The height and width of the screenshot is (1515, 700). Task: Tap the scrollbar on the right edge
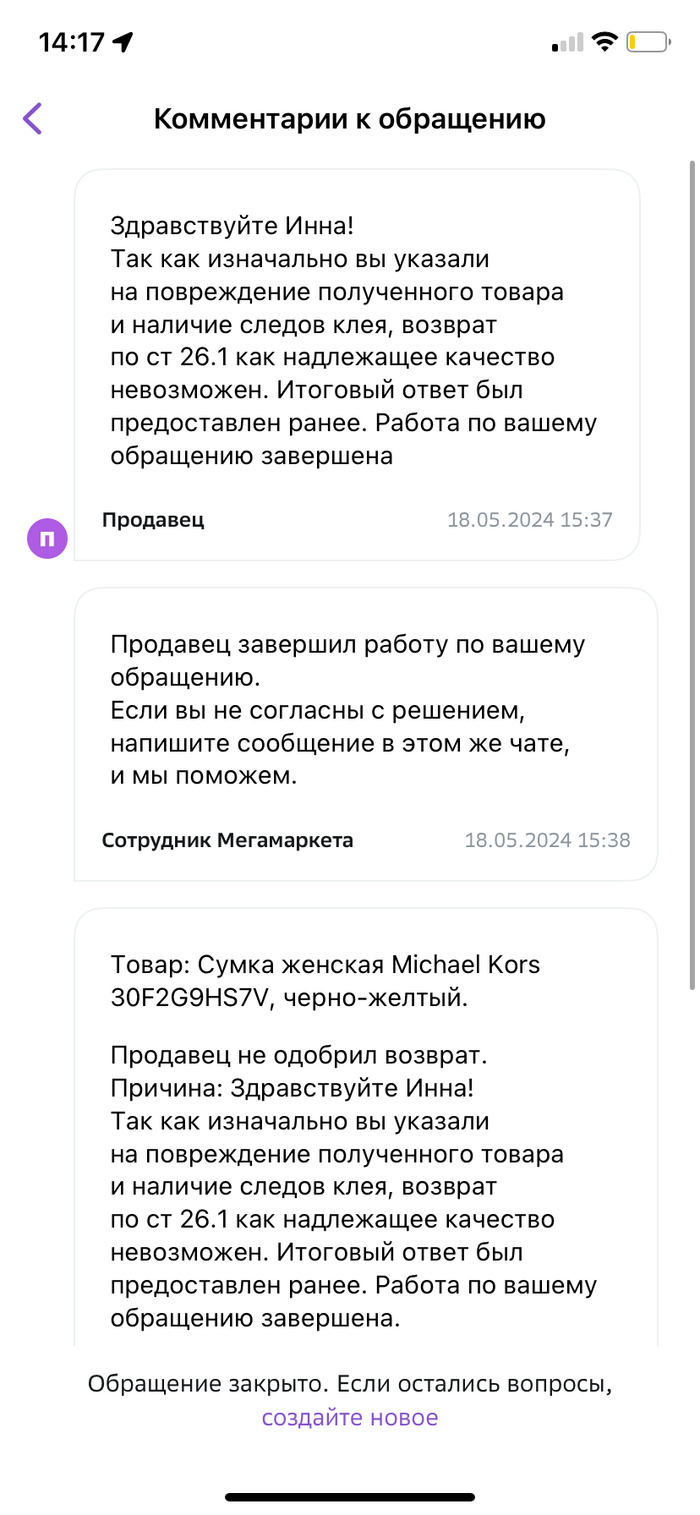[691, 570]
